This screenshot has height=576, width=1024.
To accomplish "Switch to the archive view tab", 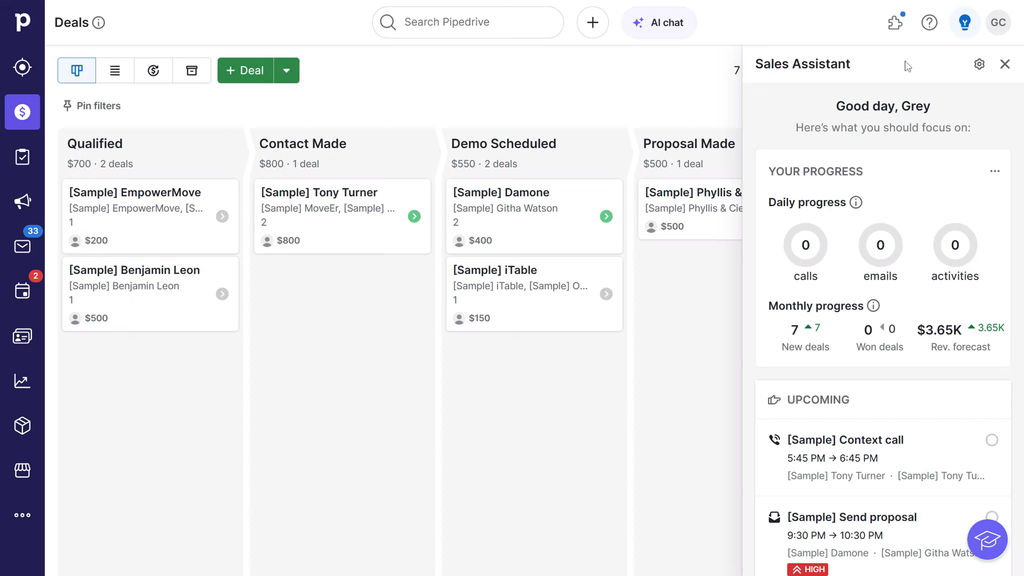I will coord(191,71).
